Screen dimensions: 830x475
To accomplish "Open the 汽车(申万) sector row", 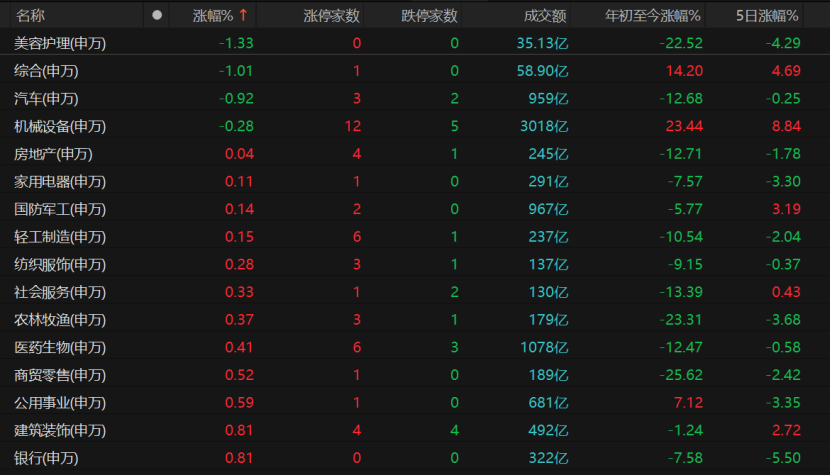I will 415,98.
